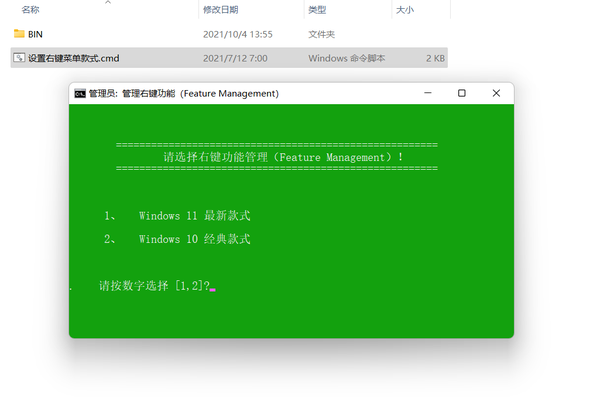The width and height of the screenshot is (600, 412).
Task: Click the Windows 命令脚本 type cell
Action: coord(347,58)
